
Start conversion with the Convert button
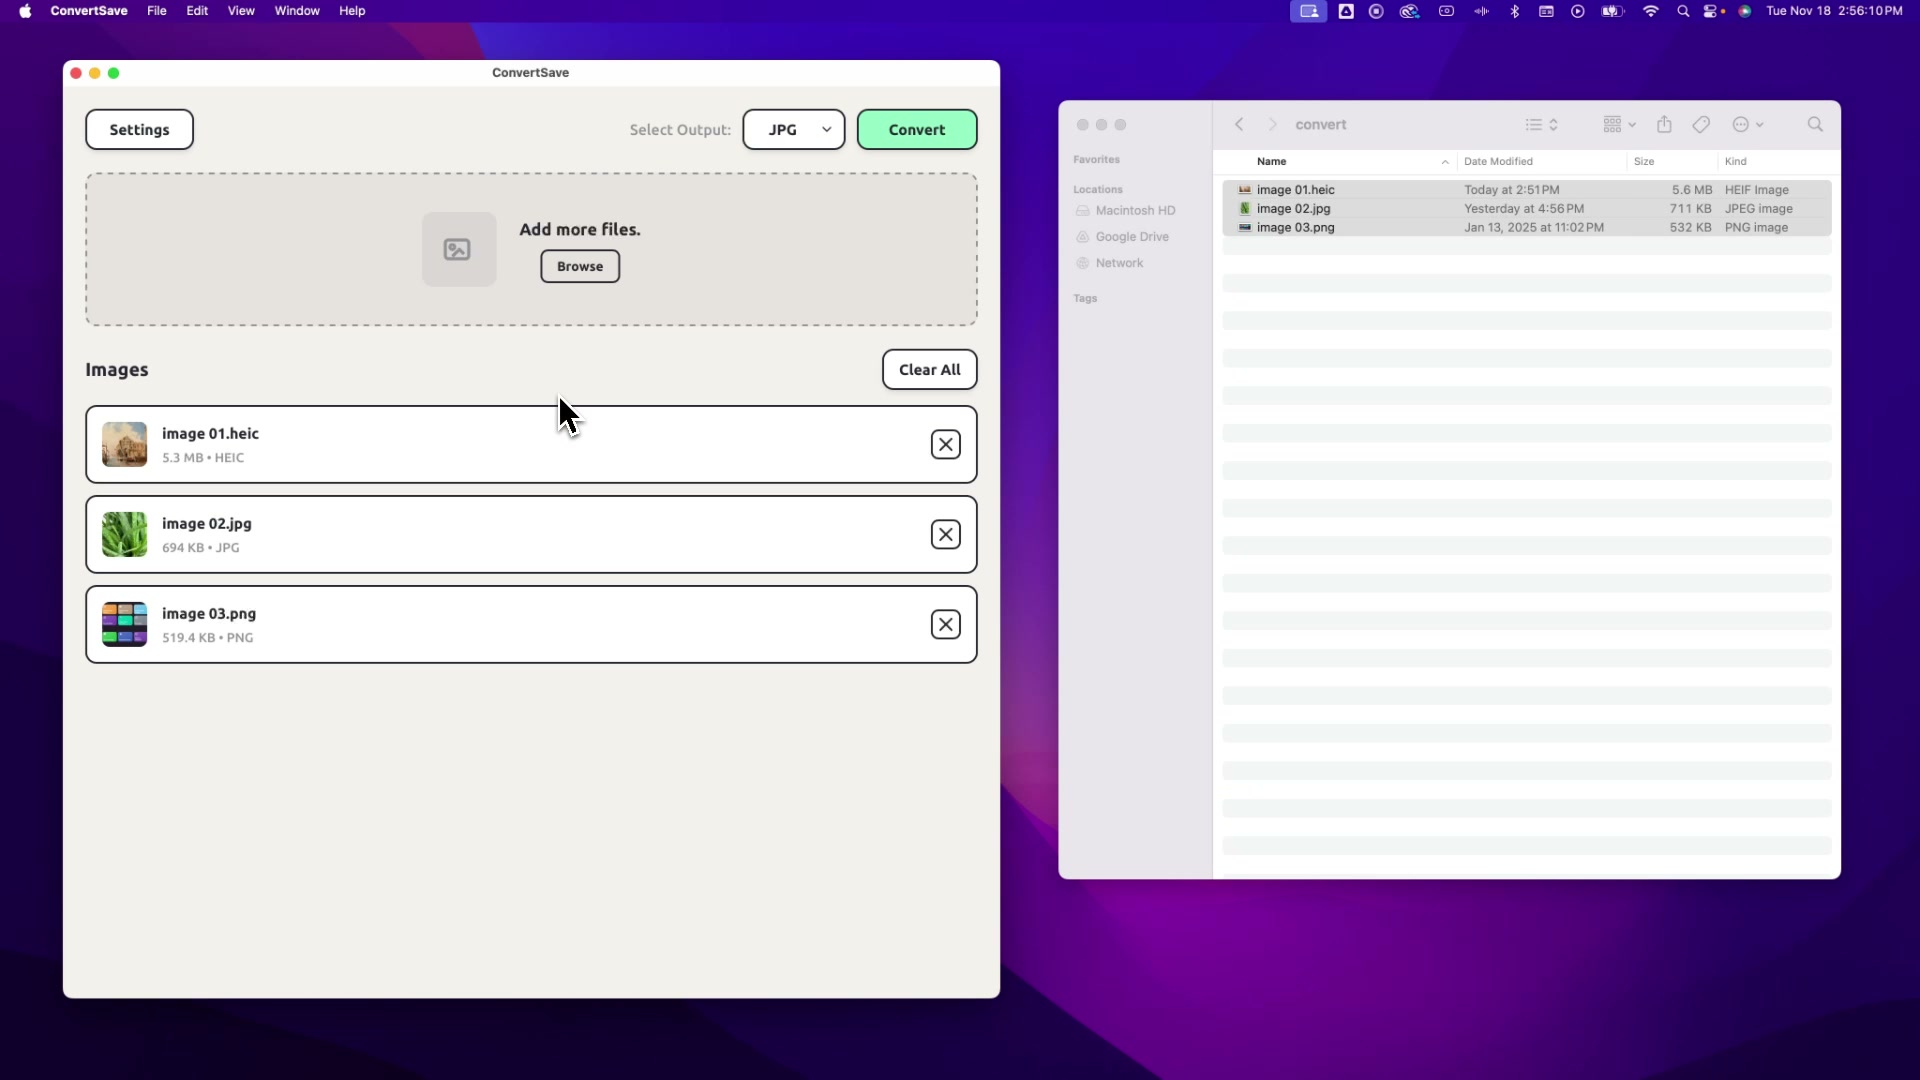(x=917, y=130)
